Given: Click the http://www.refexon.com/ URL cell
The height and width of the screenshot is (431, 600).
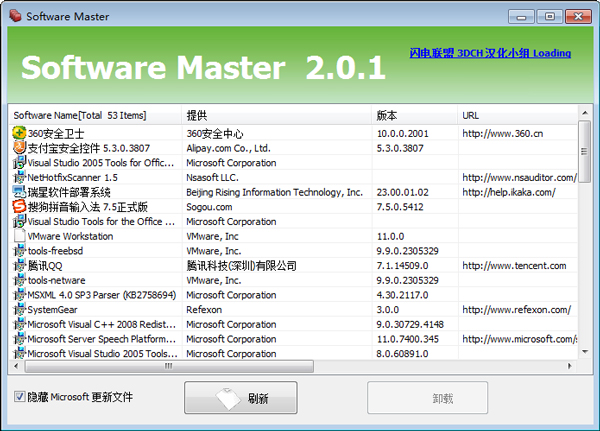Looking at the screenshot, I should tap(517, 310).
